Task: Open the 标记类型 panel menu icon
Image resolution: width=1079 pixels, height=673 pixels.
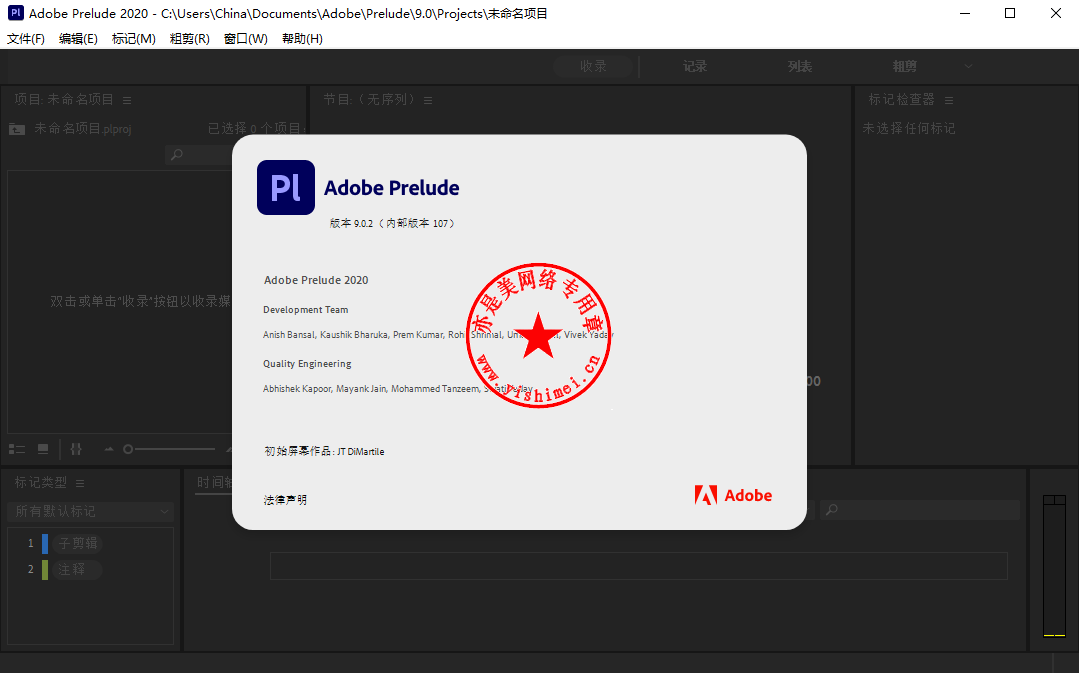Action: point(80,483)
